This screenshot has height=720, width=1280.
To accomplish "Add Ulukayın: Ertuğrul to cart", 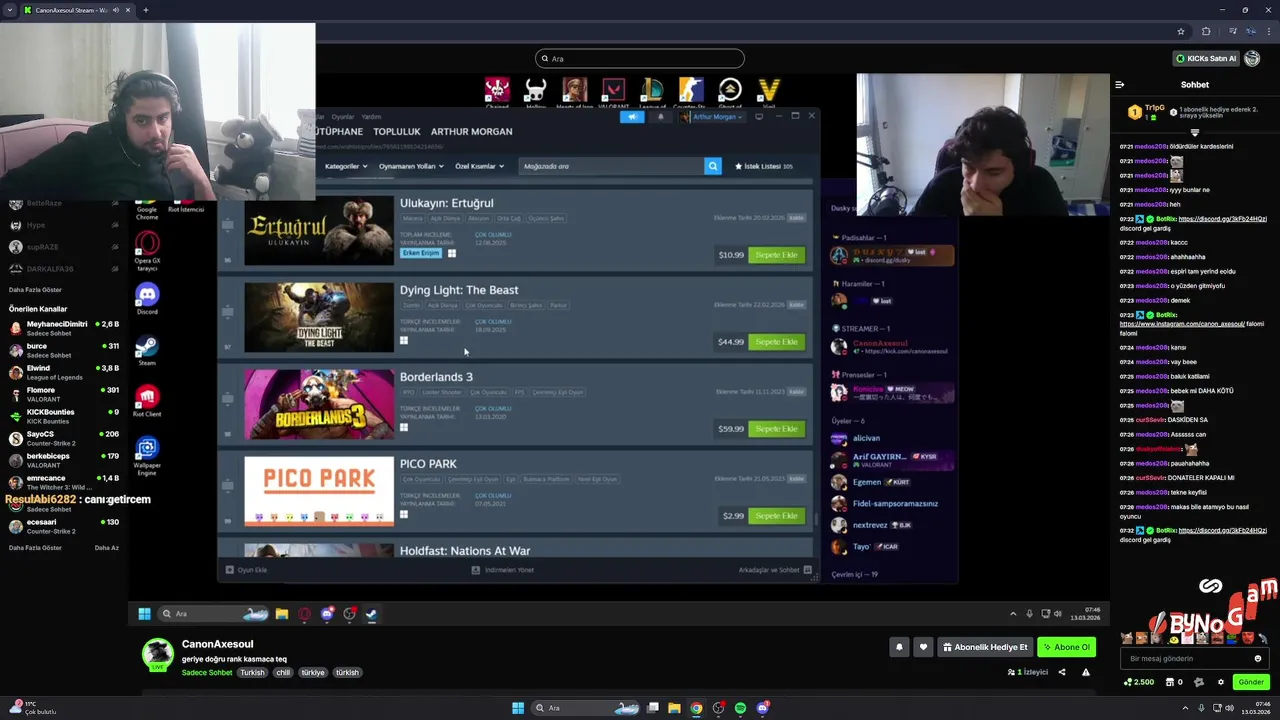I will point(776,255).
